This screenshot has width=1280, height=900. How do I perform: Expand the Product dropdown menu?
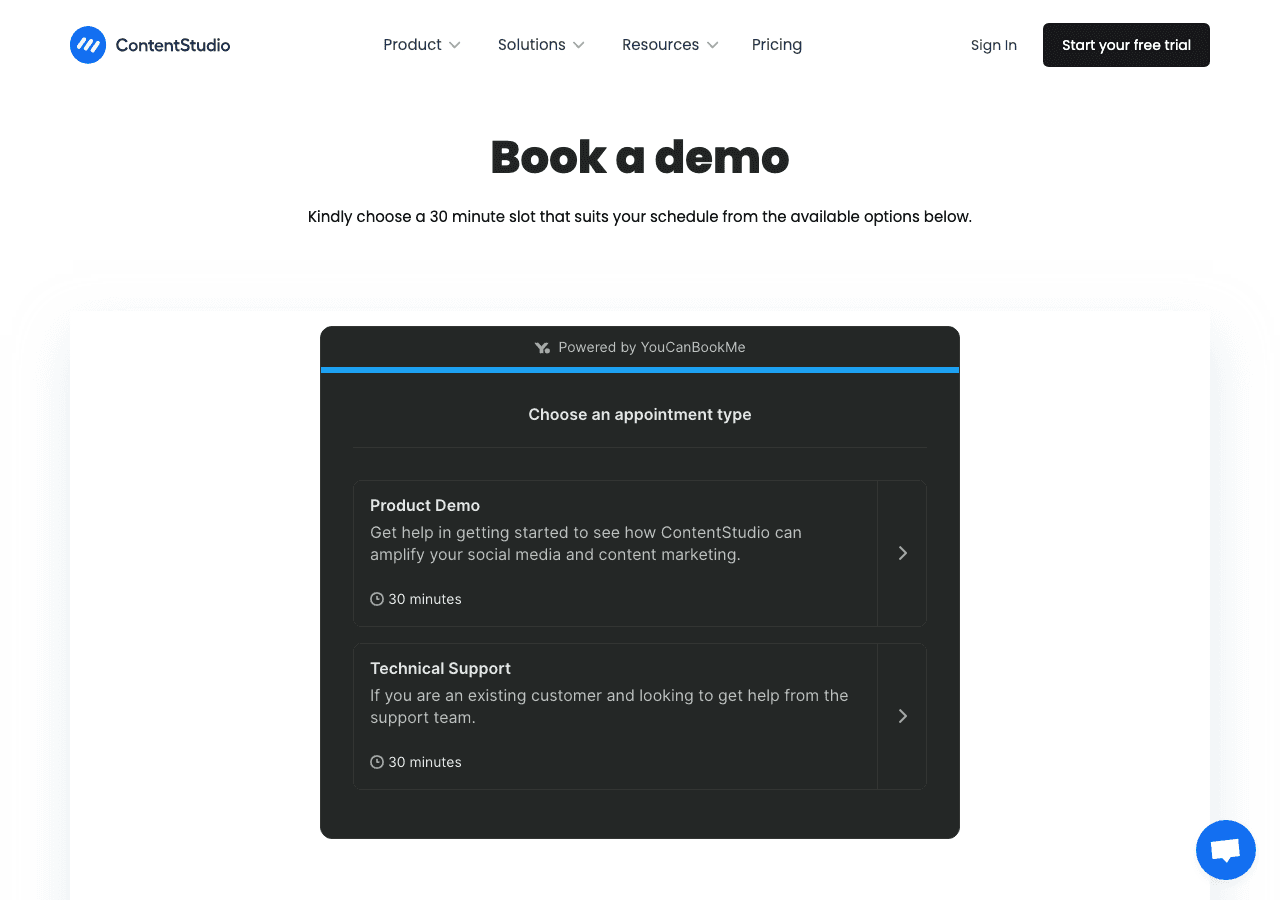tap(422, 45)
